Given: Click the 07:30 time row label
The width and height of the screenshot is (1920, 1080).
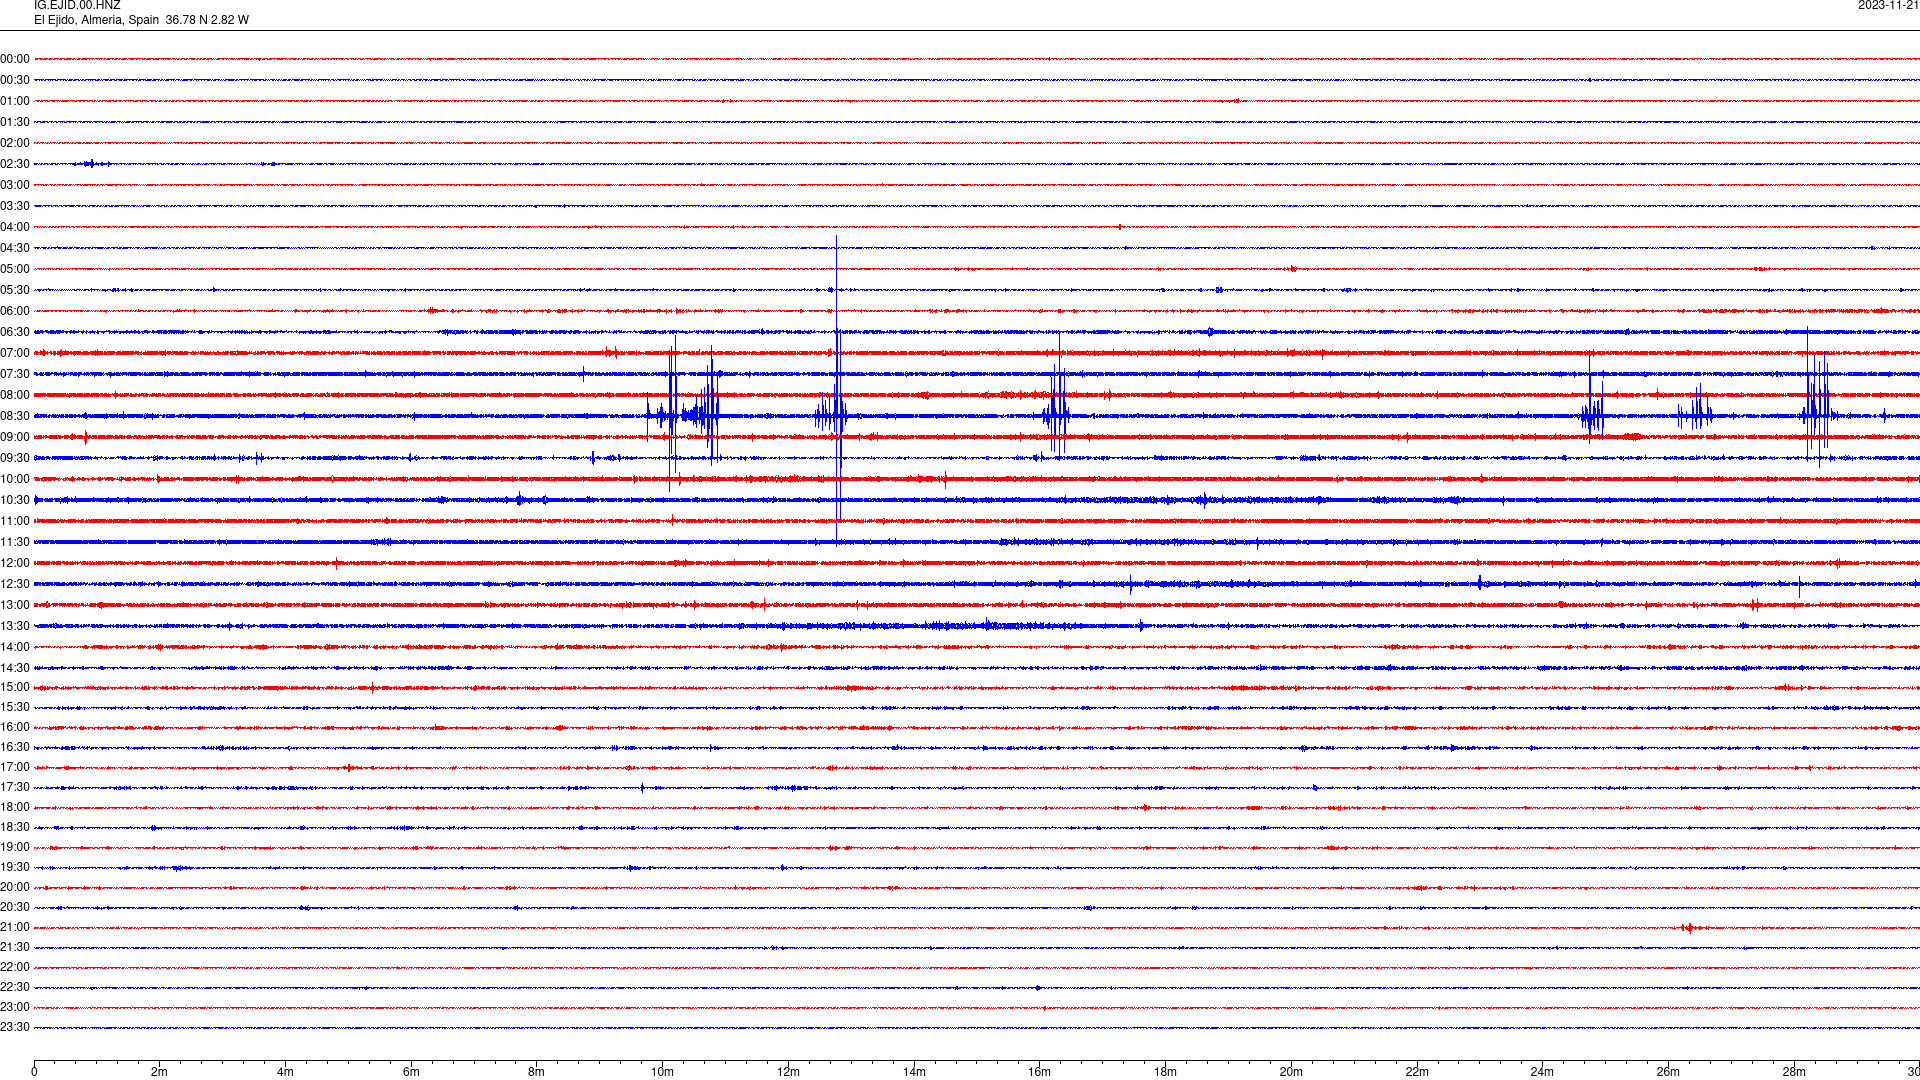Looking at the screenshot, I should tap(15, 374).
